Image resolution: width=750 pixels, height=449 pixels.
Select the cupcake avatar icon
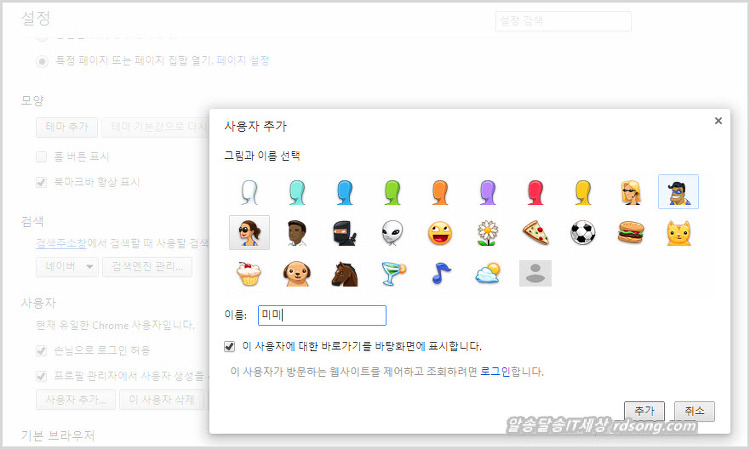247,272
